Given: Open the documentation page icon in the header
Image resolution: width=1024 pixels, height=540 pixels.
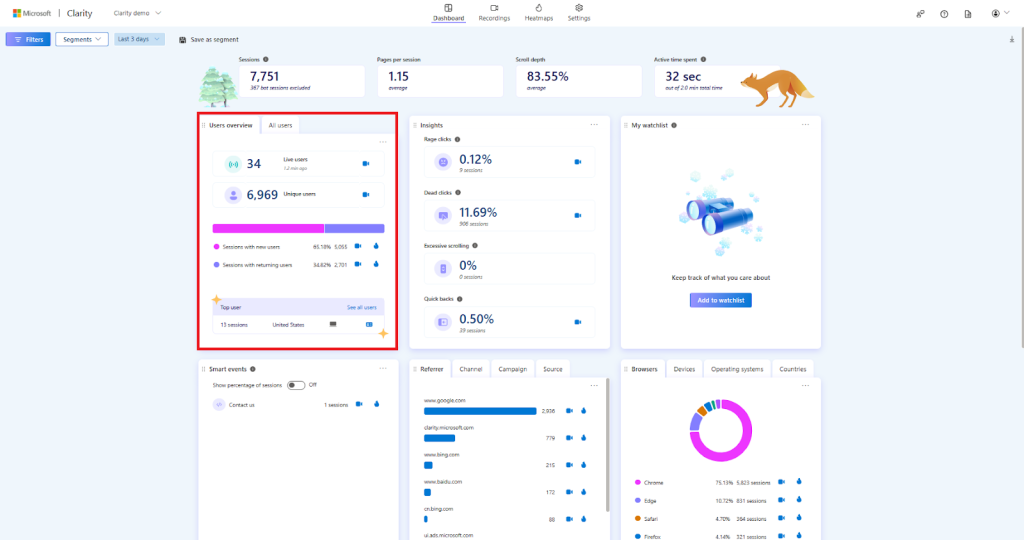Looking at the screenshot, I should coord(968,14).
